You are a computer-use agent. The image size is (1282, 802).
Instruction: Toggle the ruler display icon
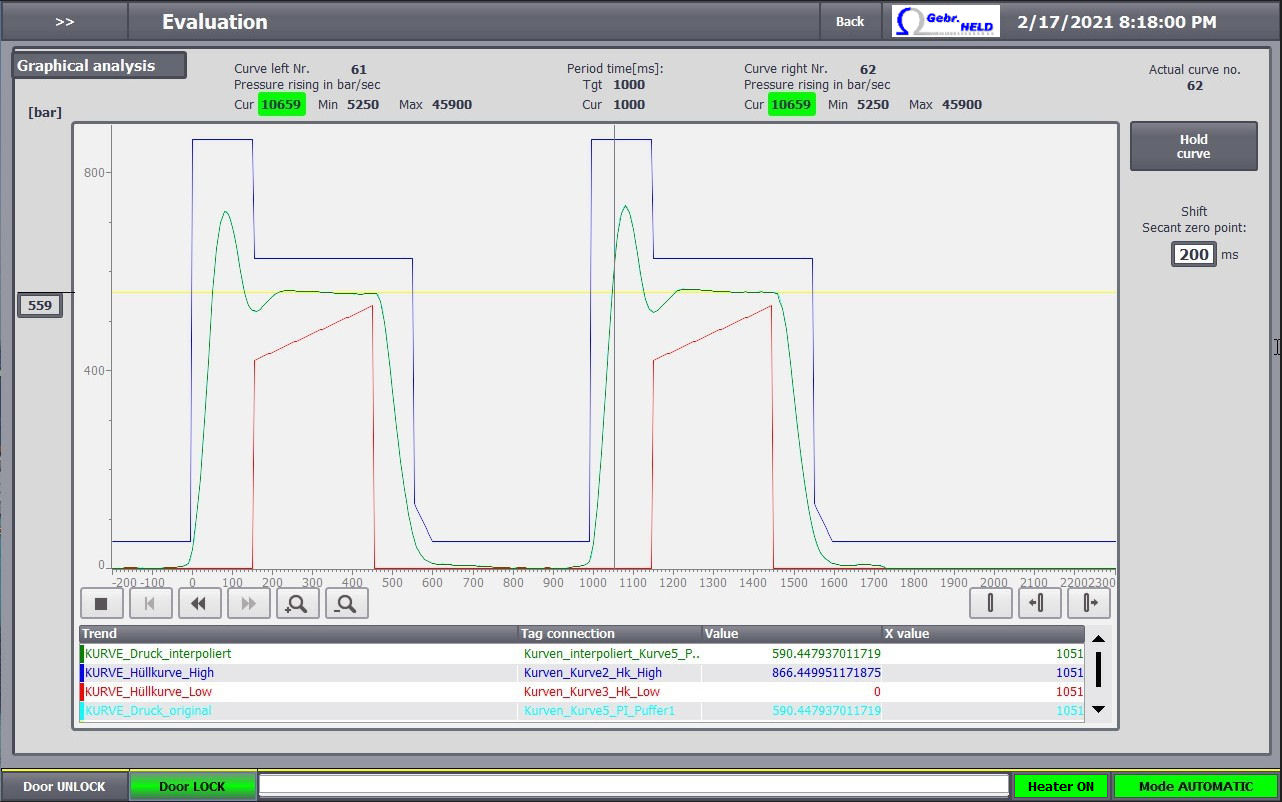[x=990, y=603]
